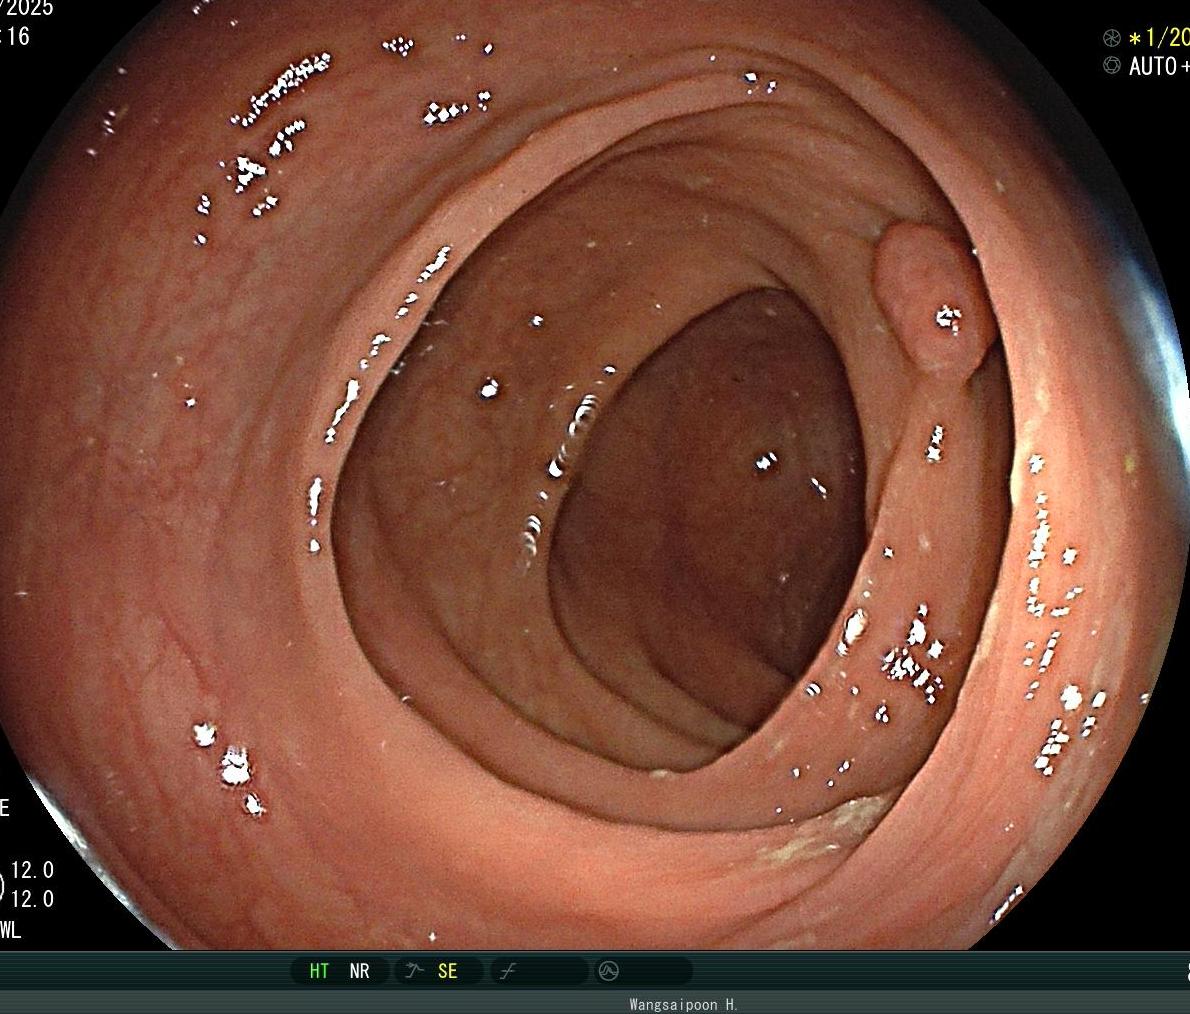
Task: Select the NR noise reduction indicator
Action: tap(360, 971)
